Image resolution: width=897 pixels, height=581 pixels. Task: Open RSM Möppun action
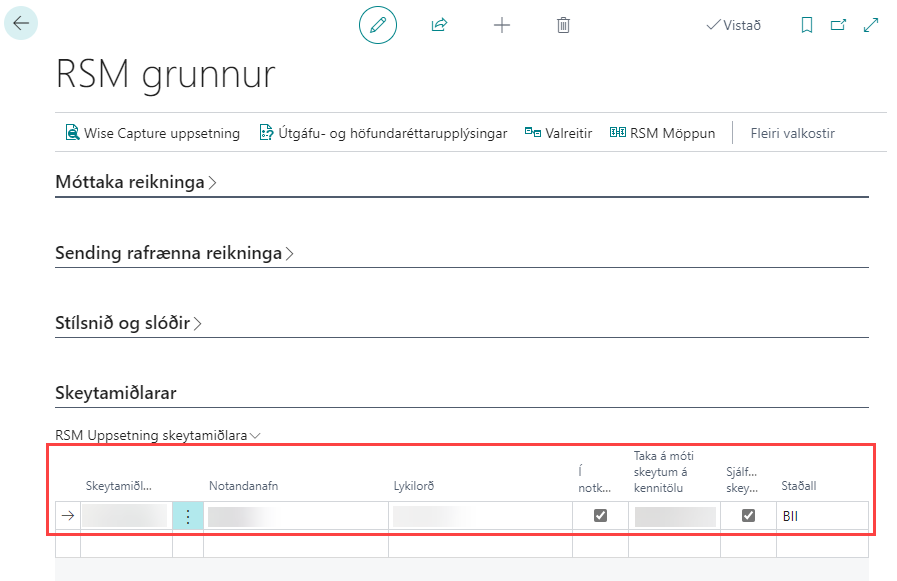[x=662, y=133]
